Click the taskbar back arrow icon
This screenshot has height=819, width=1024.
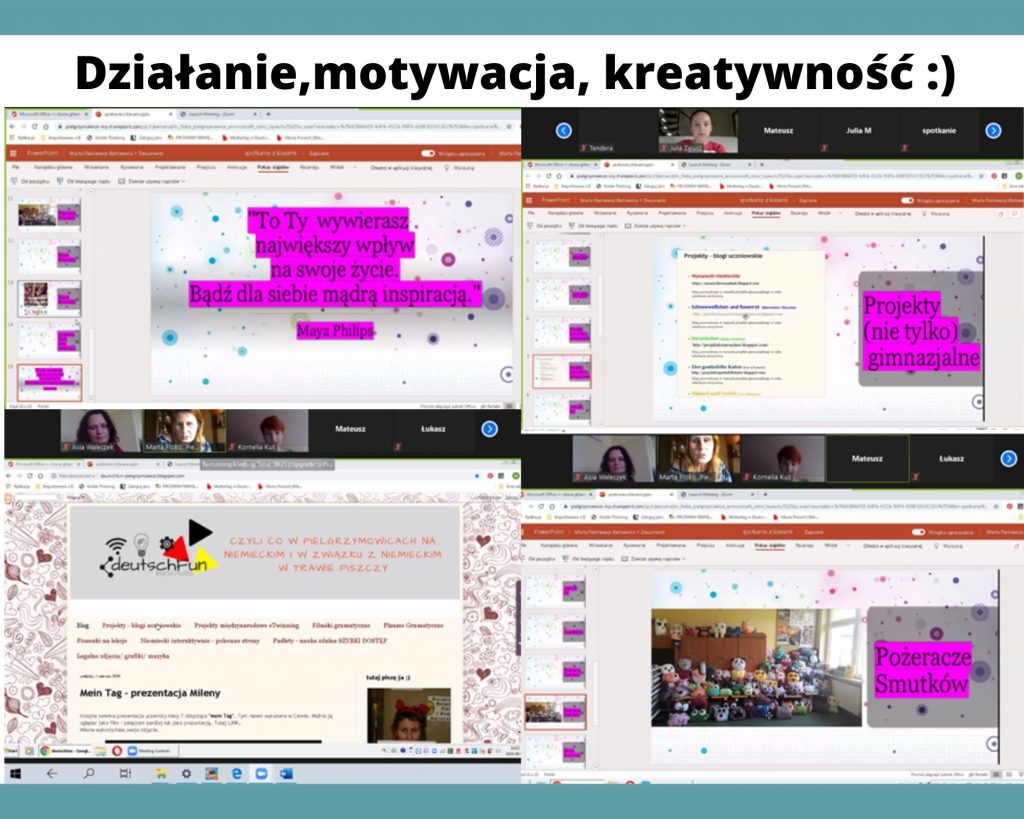[51, 773]
